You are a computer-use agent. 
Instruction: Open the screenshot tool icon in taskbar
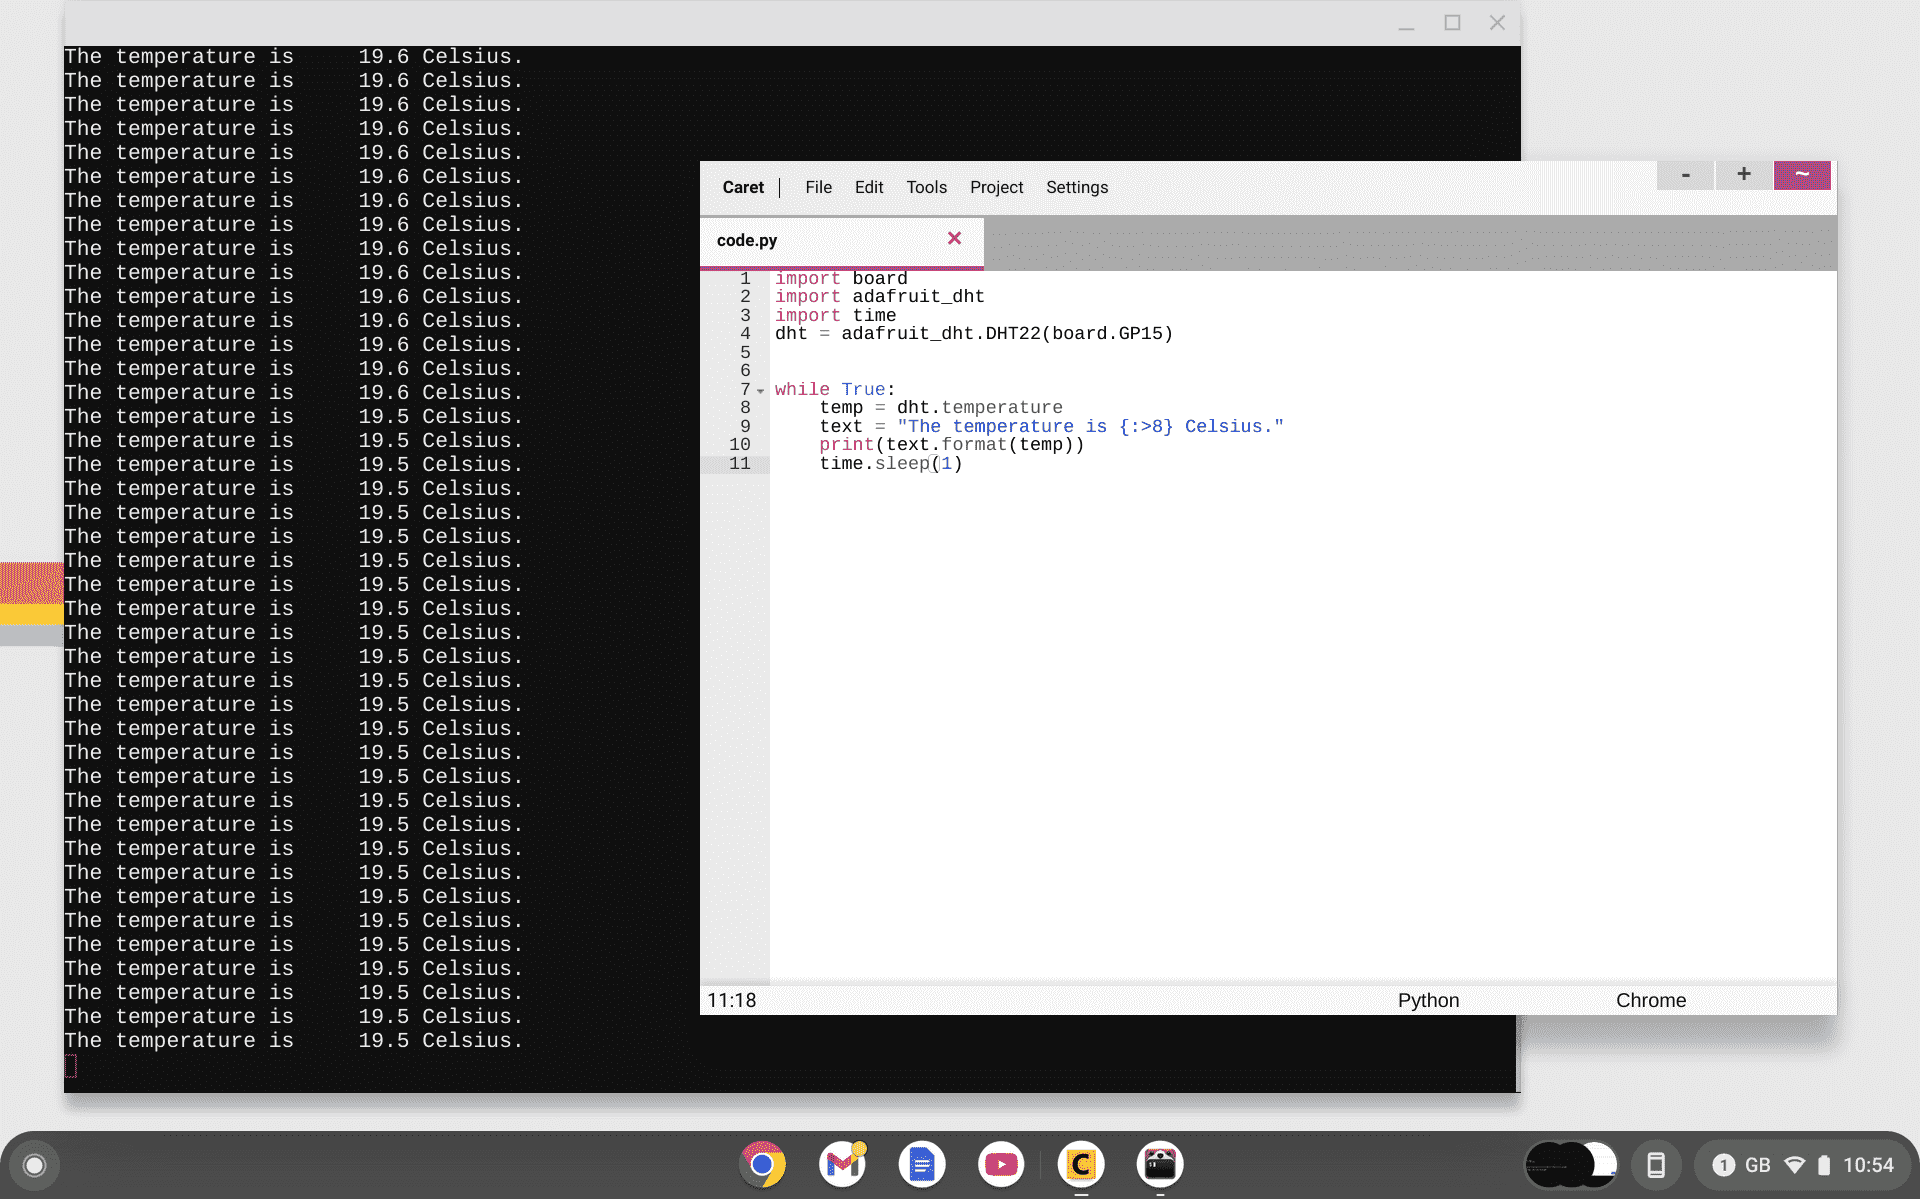pos(1160,1164)
